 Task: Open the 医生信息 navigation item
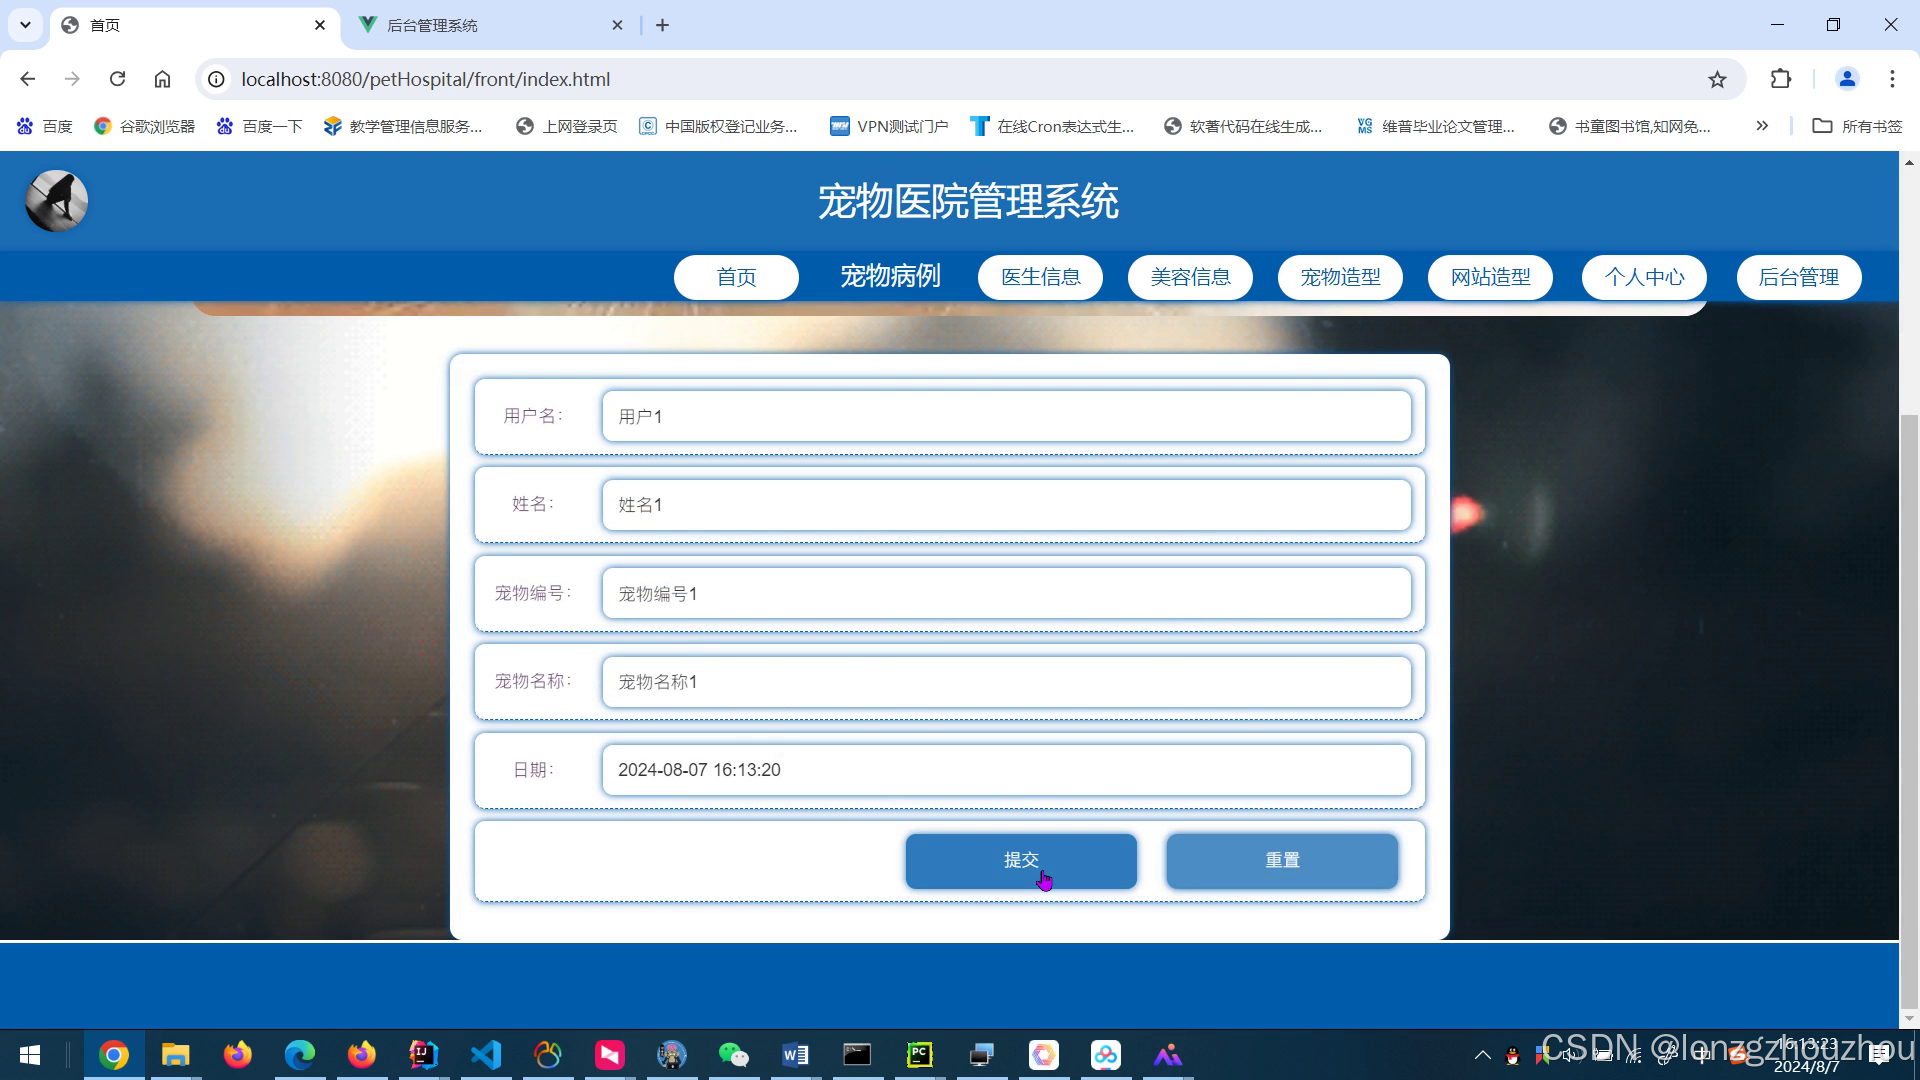pyautogui.click(x=1040, y=277)
